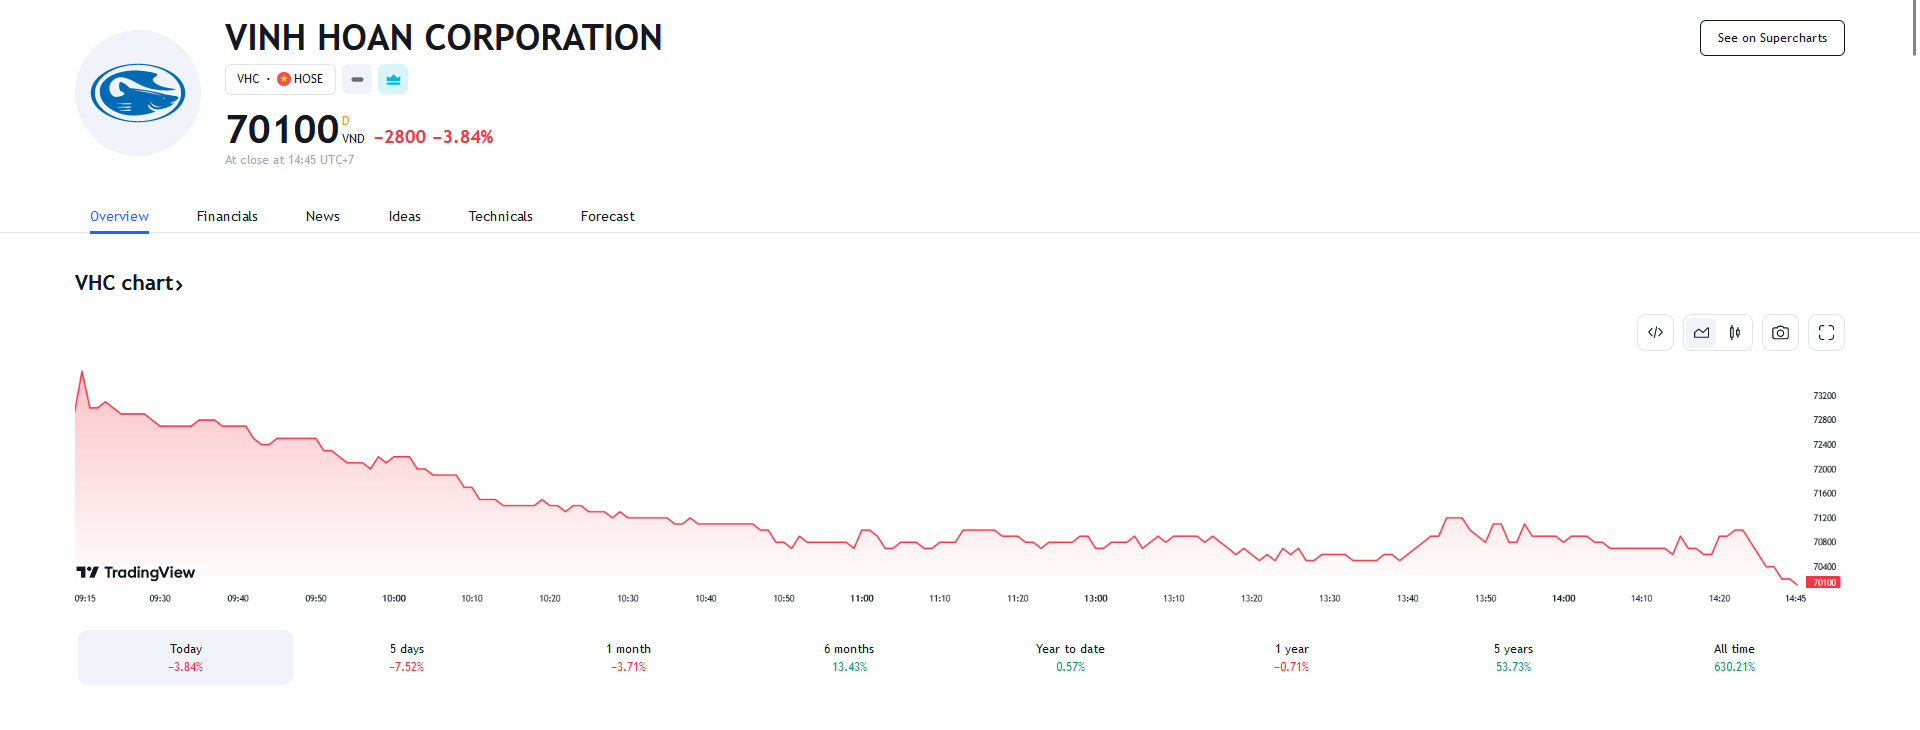Open the Financials tab

click(227, 216)
